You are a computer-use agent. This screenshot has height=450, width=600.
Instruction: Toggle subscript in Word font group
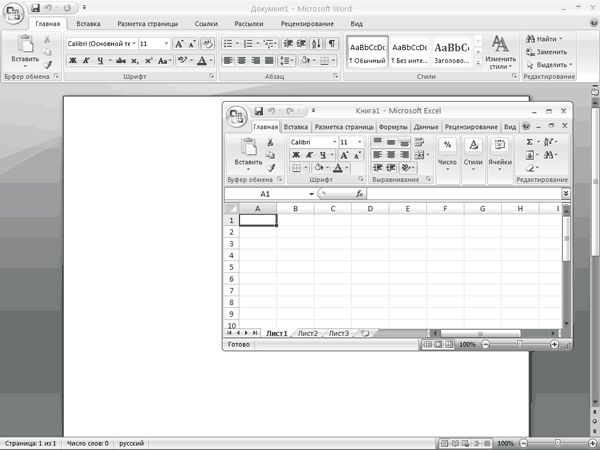pos(135,60)
